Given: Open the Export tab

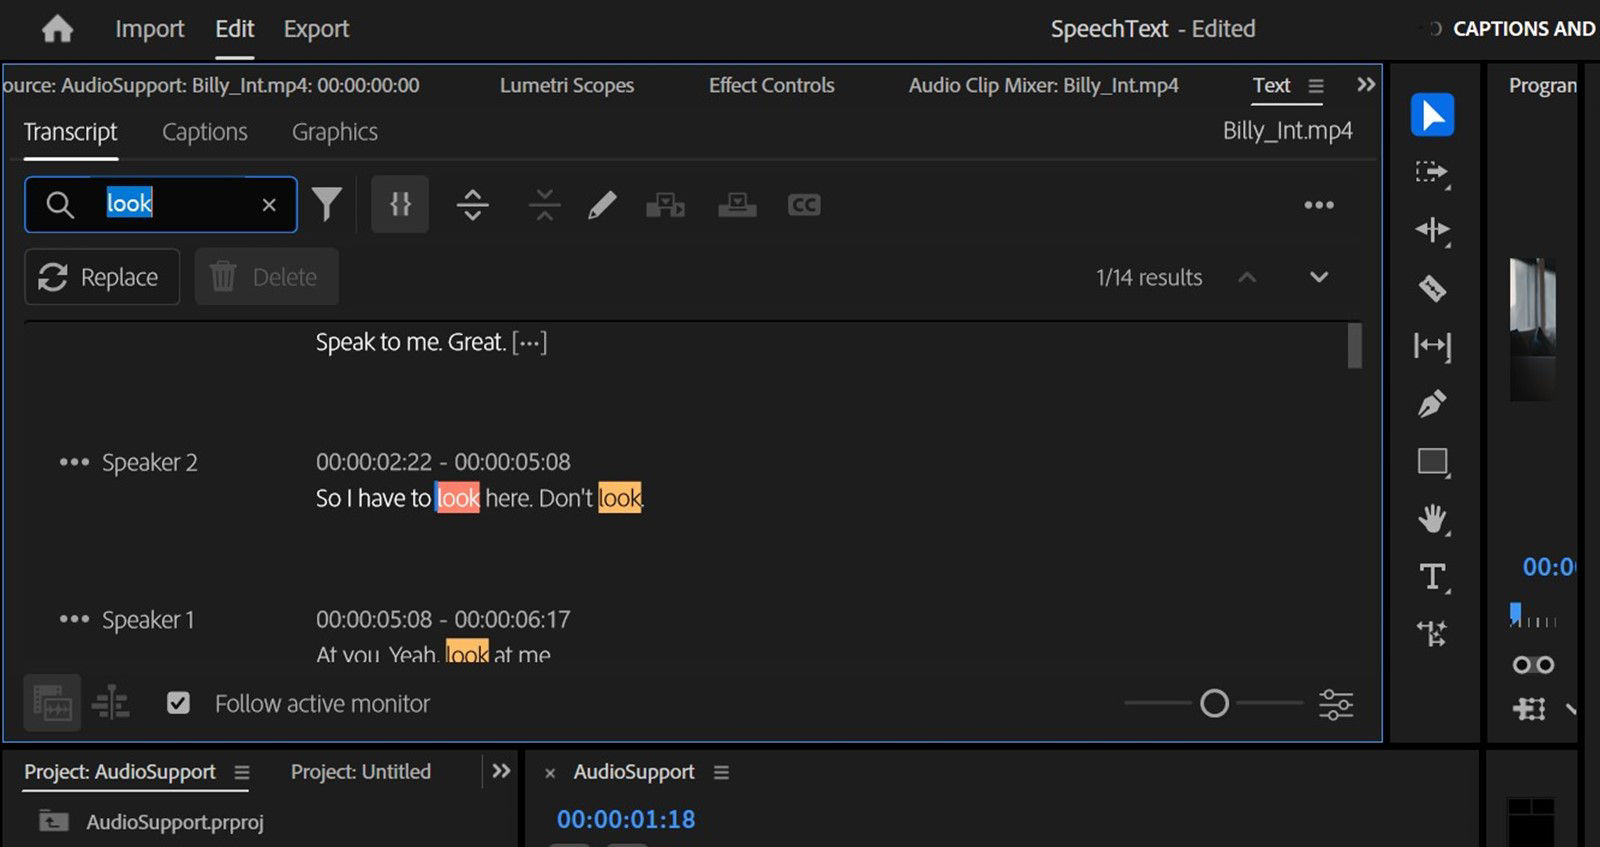Looking at the screenshot, I should pos(316,29).
